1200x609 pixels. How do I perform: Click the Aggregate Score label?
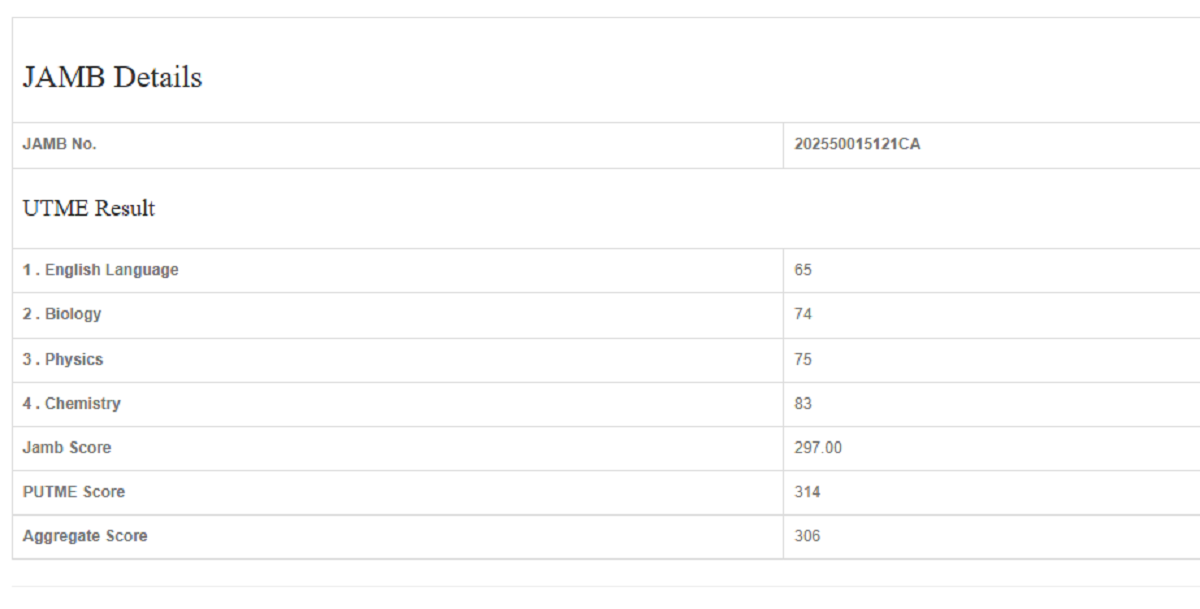click(x=85, y=536)
